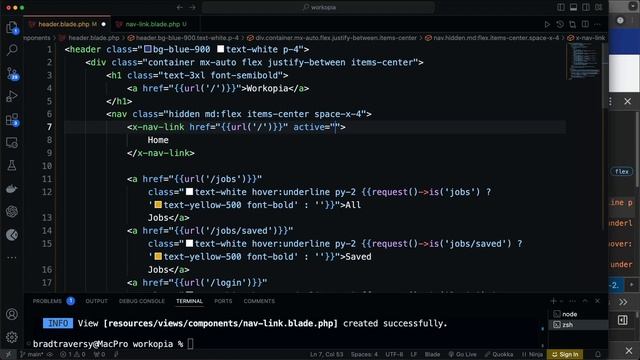Click the Split Editor Right icon

[x=585, y=24]
